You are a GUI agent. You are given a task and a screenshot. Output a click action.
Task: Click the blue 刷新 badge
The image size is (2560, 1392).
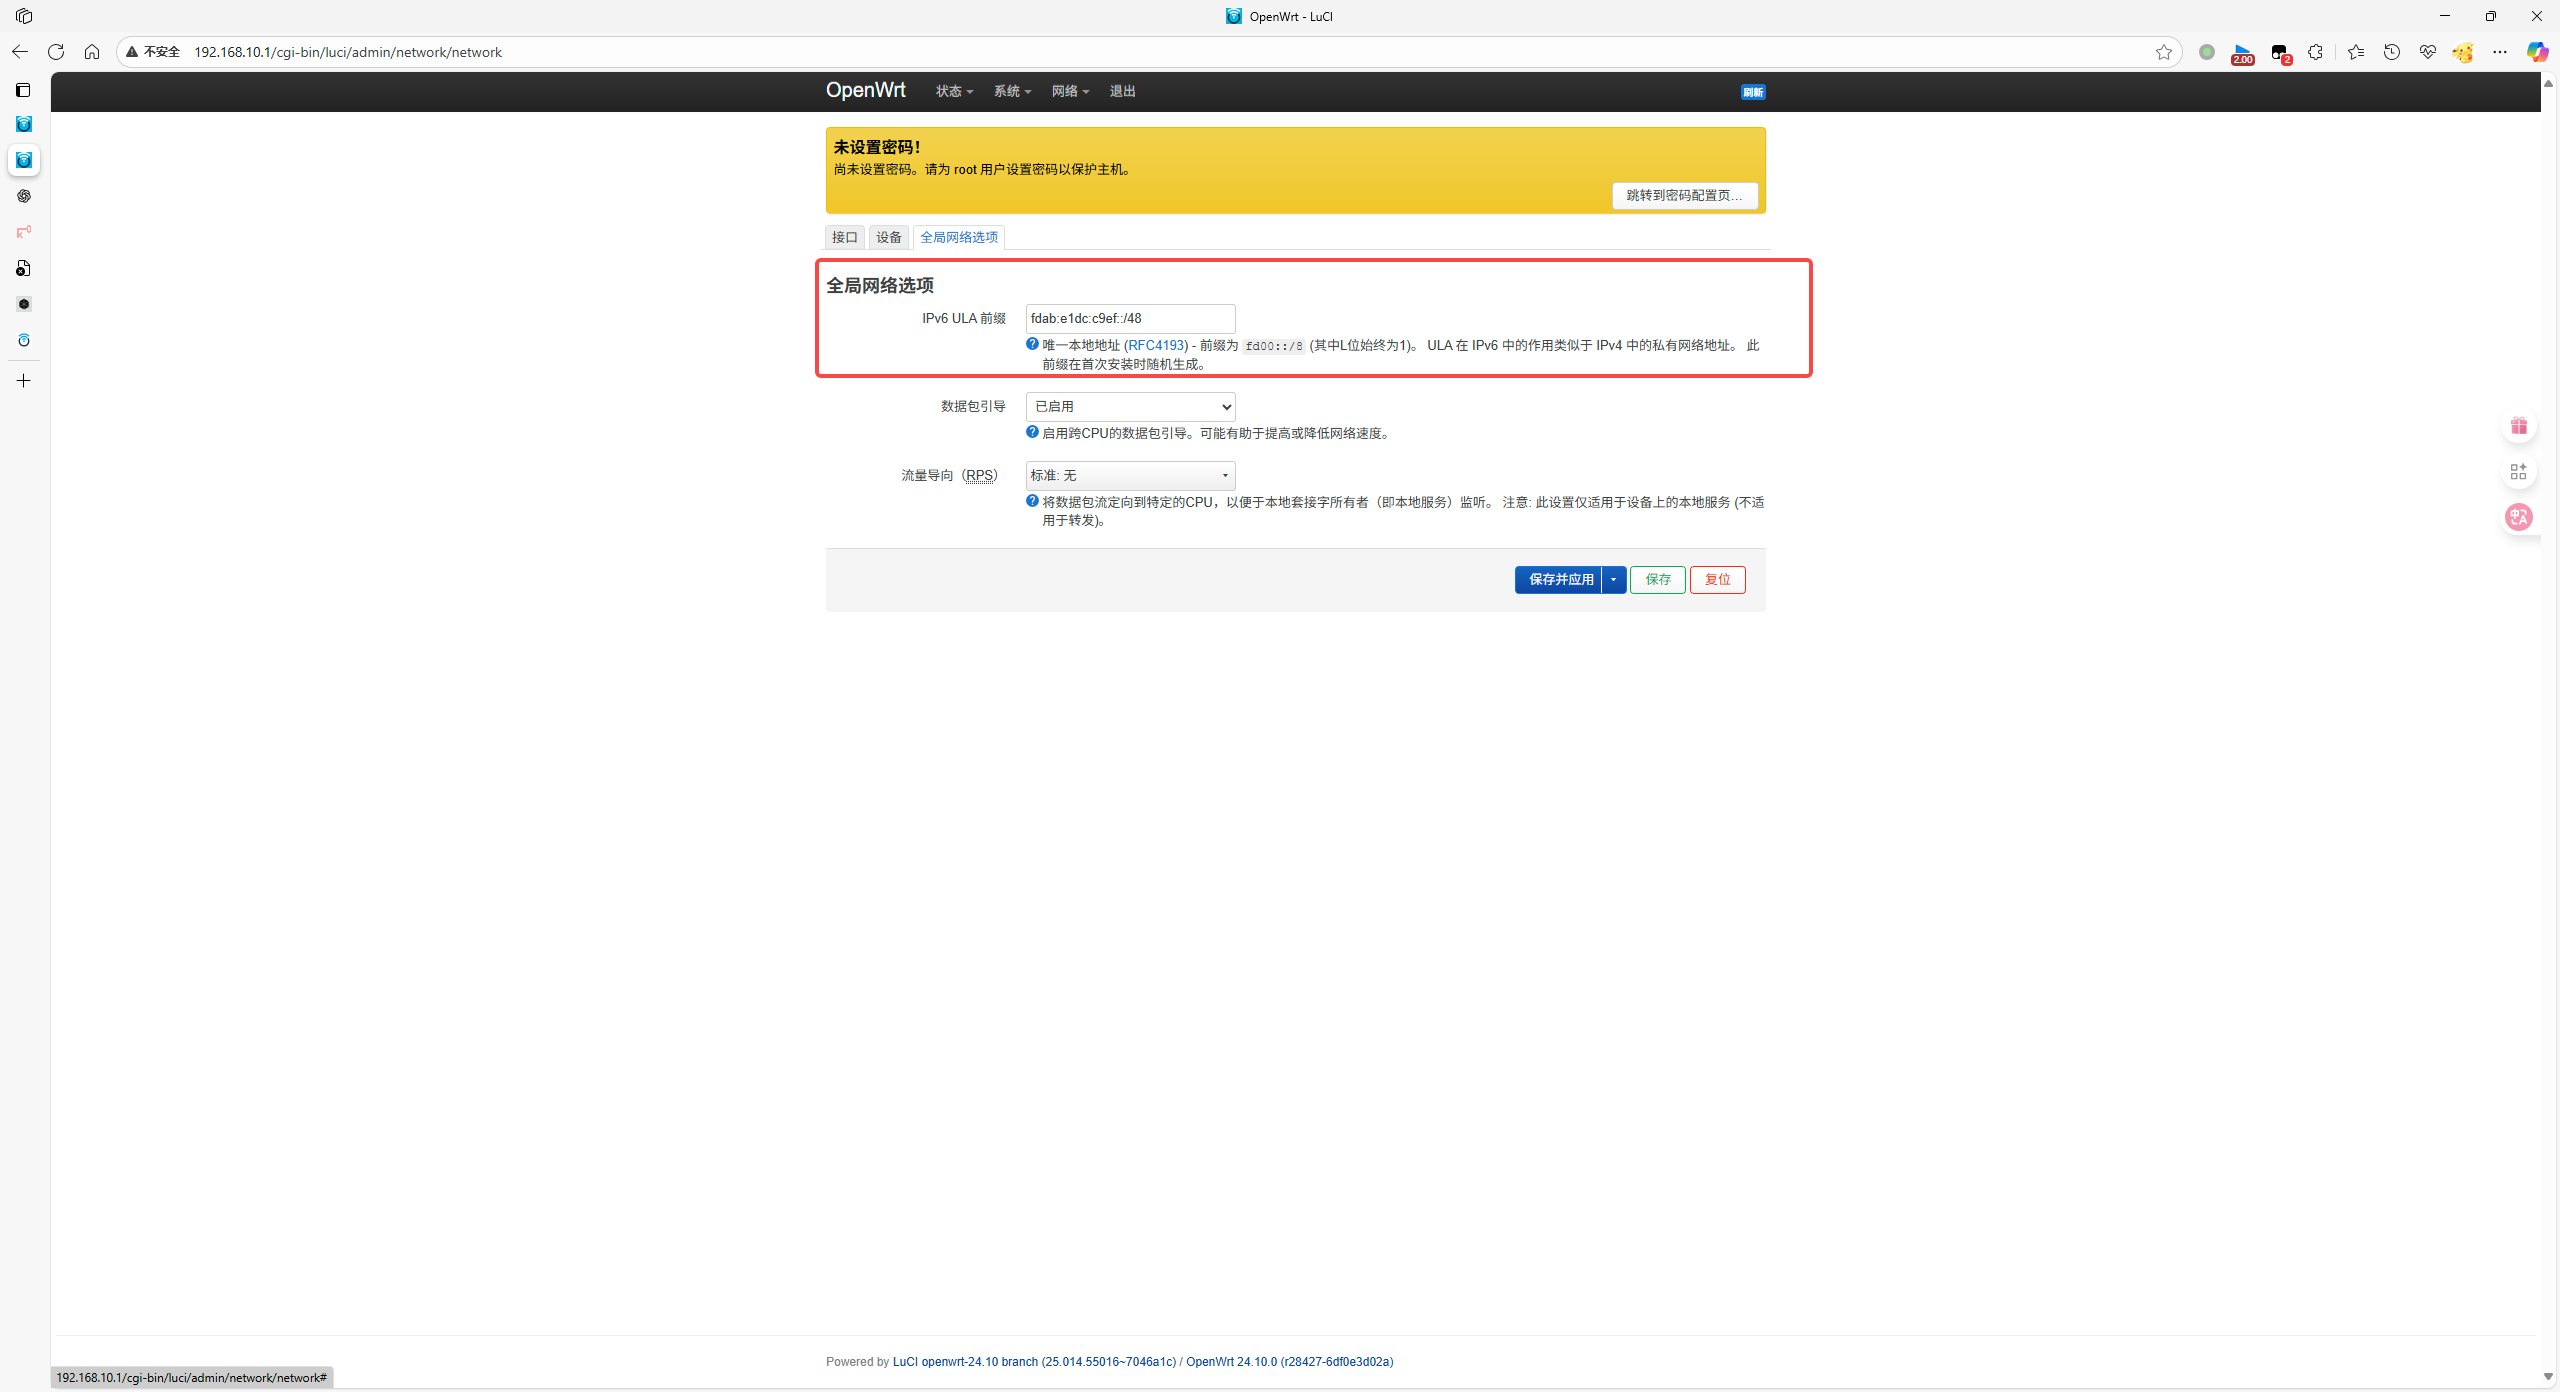(x=1753, y=92)
